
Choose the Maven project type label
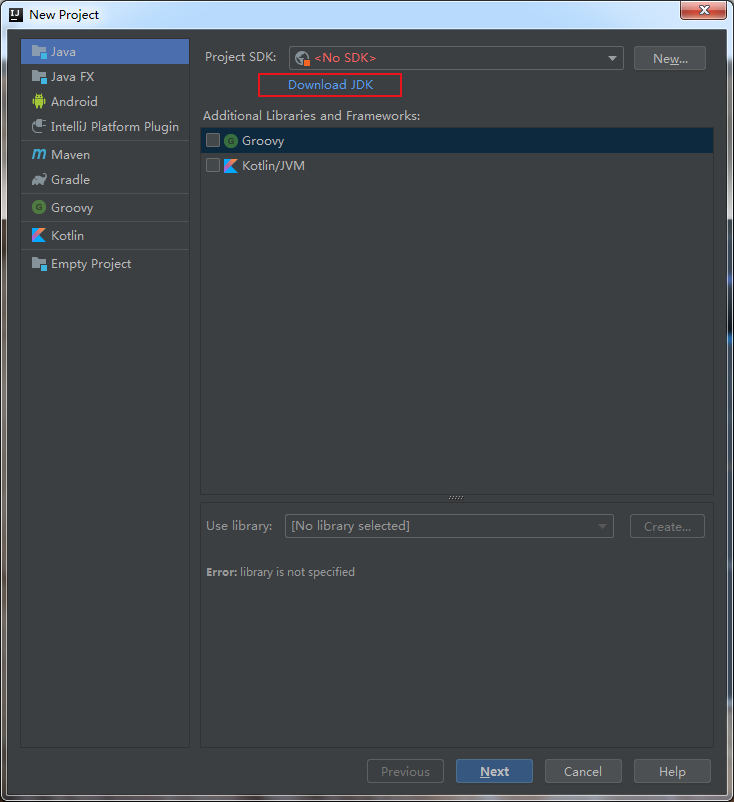(71, 154)
